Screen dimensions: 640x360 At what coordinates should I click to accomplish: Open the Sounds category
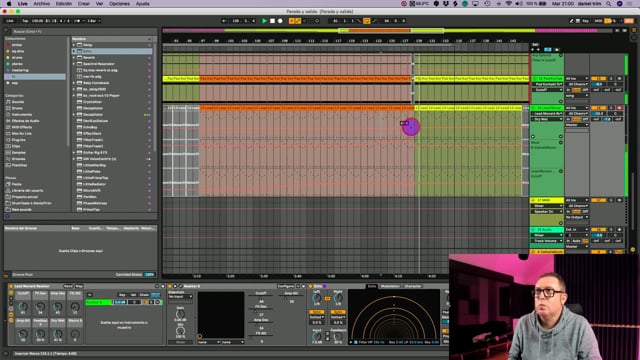[x=18, y=102]
